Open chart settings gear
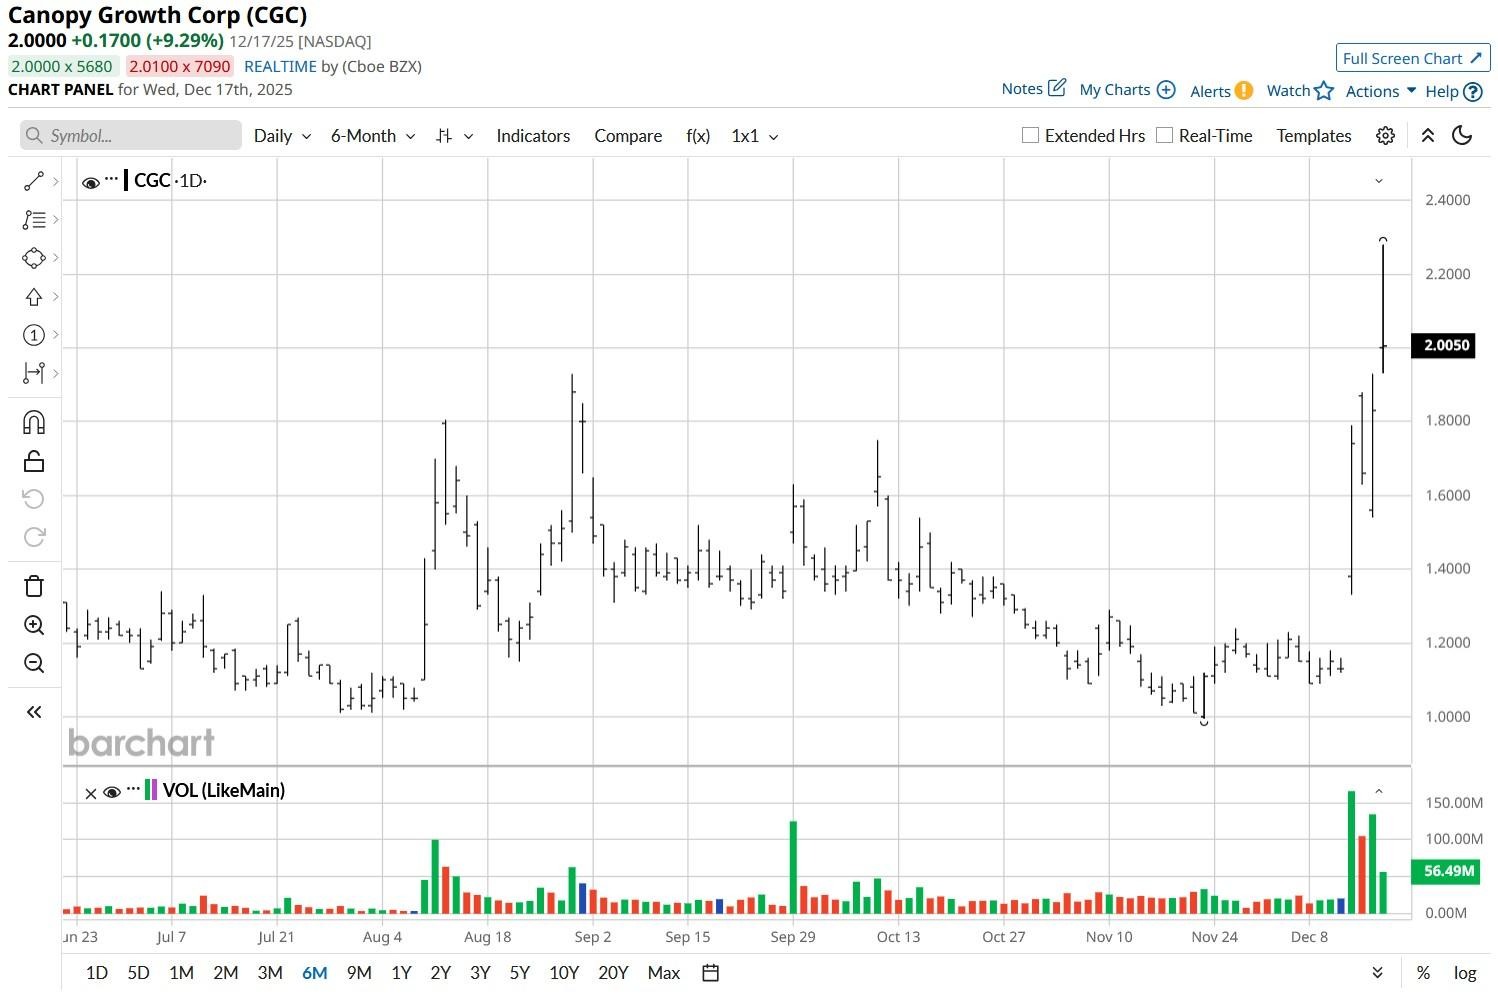The height and width of the screenshot is (999, 1498). click(1385, 136)
